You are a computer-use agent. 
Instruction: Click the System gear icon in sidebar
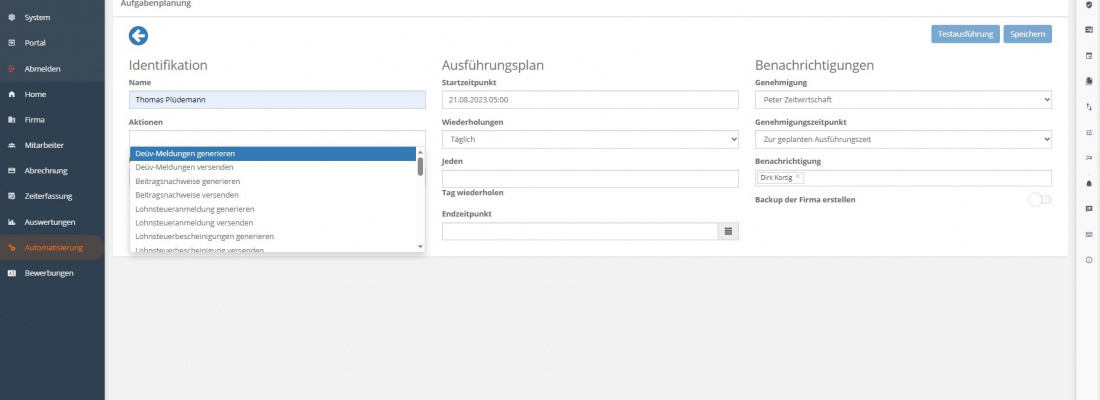pyautogui.click(x=11, y=17)
